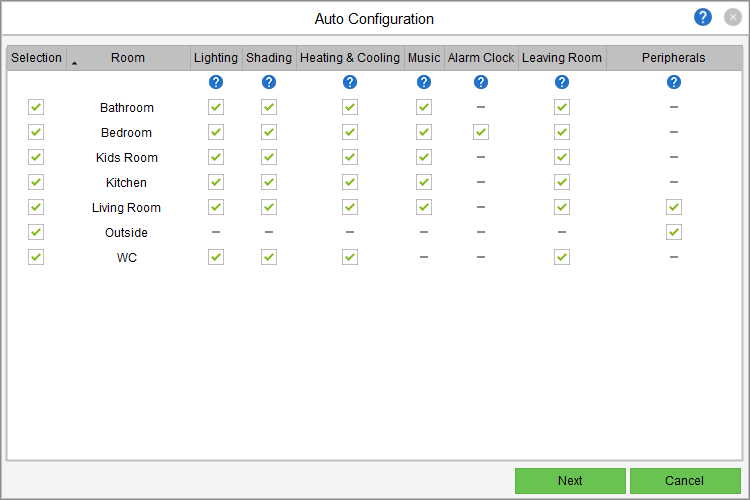The height and width of the screenshot is (500, 750).
Task: Toggle Peripherals checkbox for Outside
Action: click(674, 232)
